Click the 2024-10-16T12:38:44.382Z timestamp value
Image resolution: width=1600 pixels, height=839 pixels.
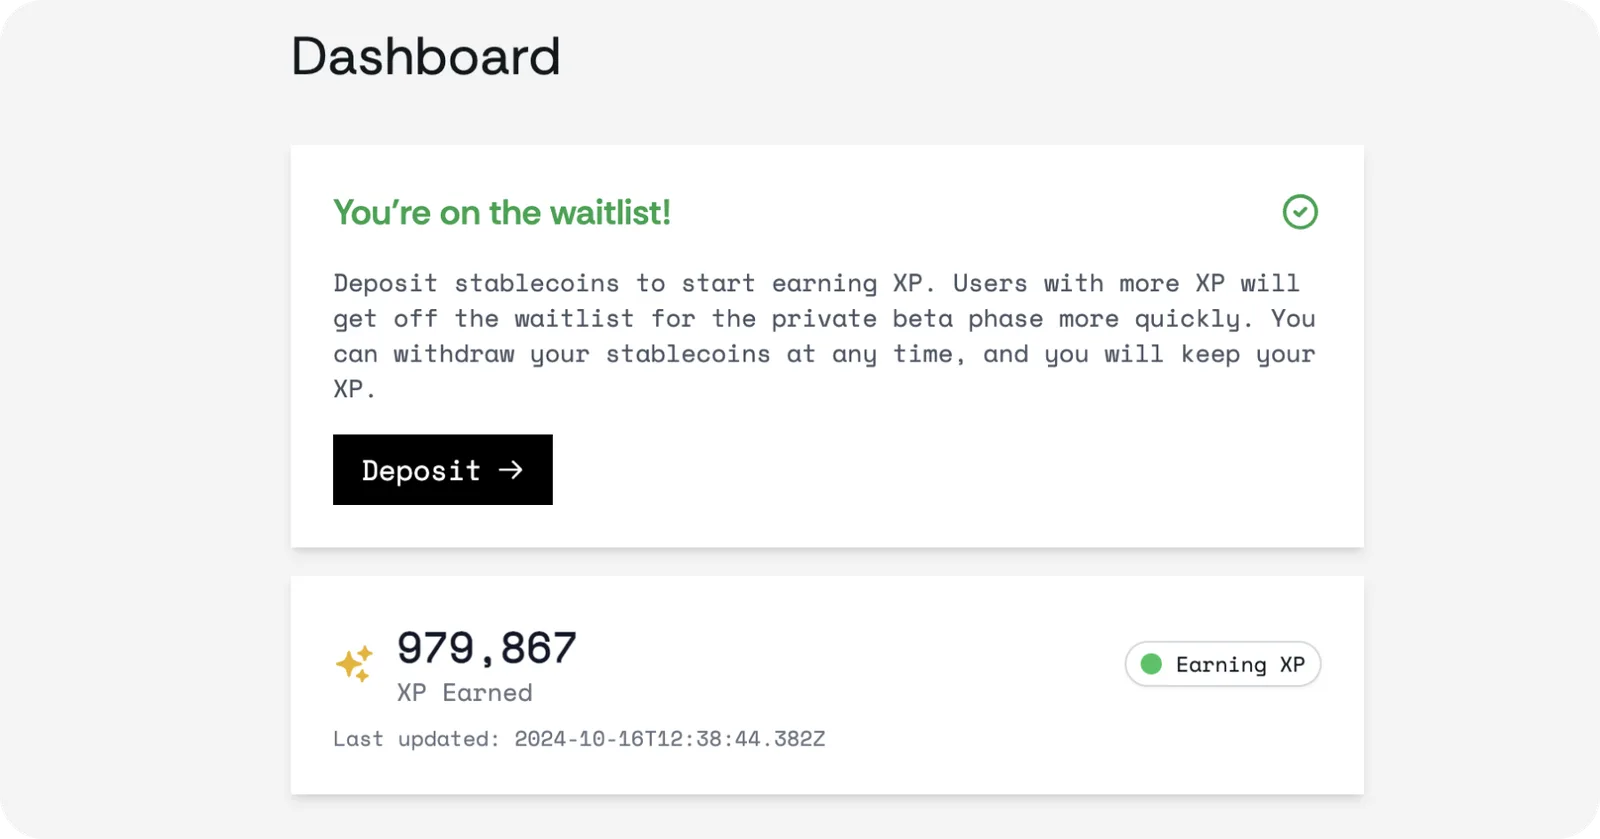(670, 739)
